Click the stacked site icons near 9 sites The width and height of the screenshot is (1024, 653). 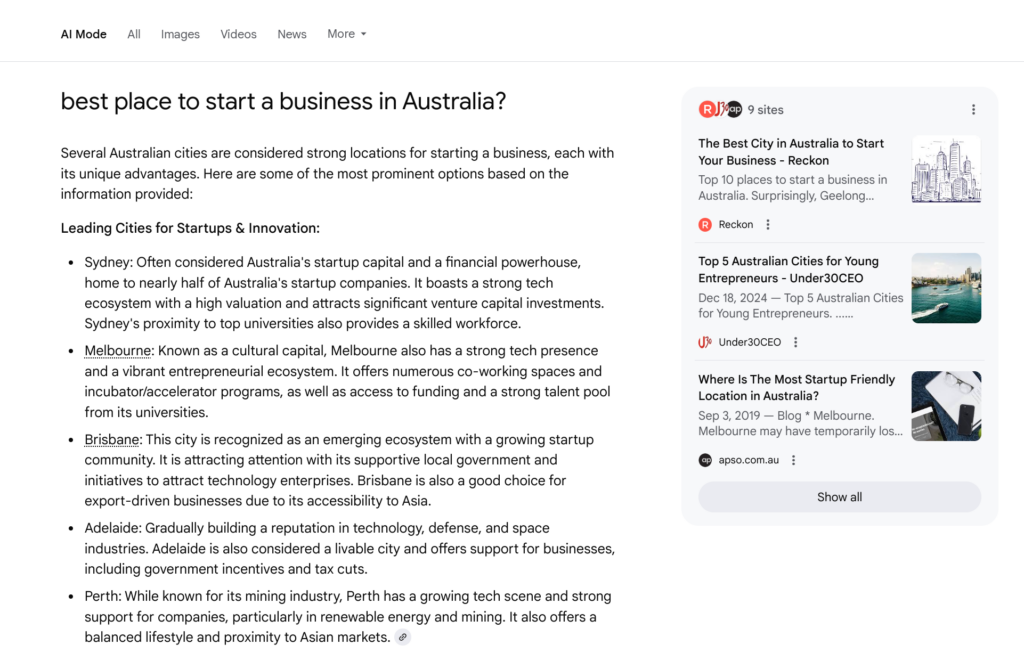click(x=720, y=109)
